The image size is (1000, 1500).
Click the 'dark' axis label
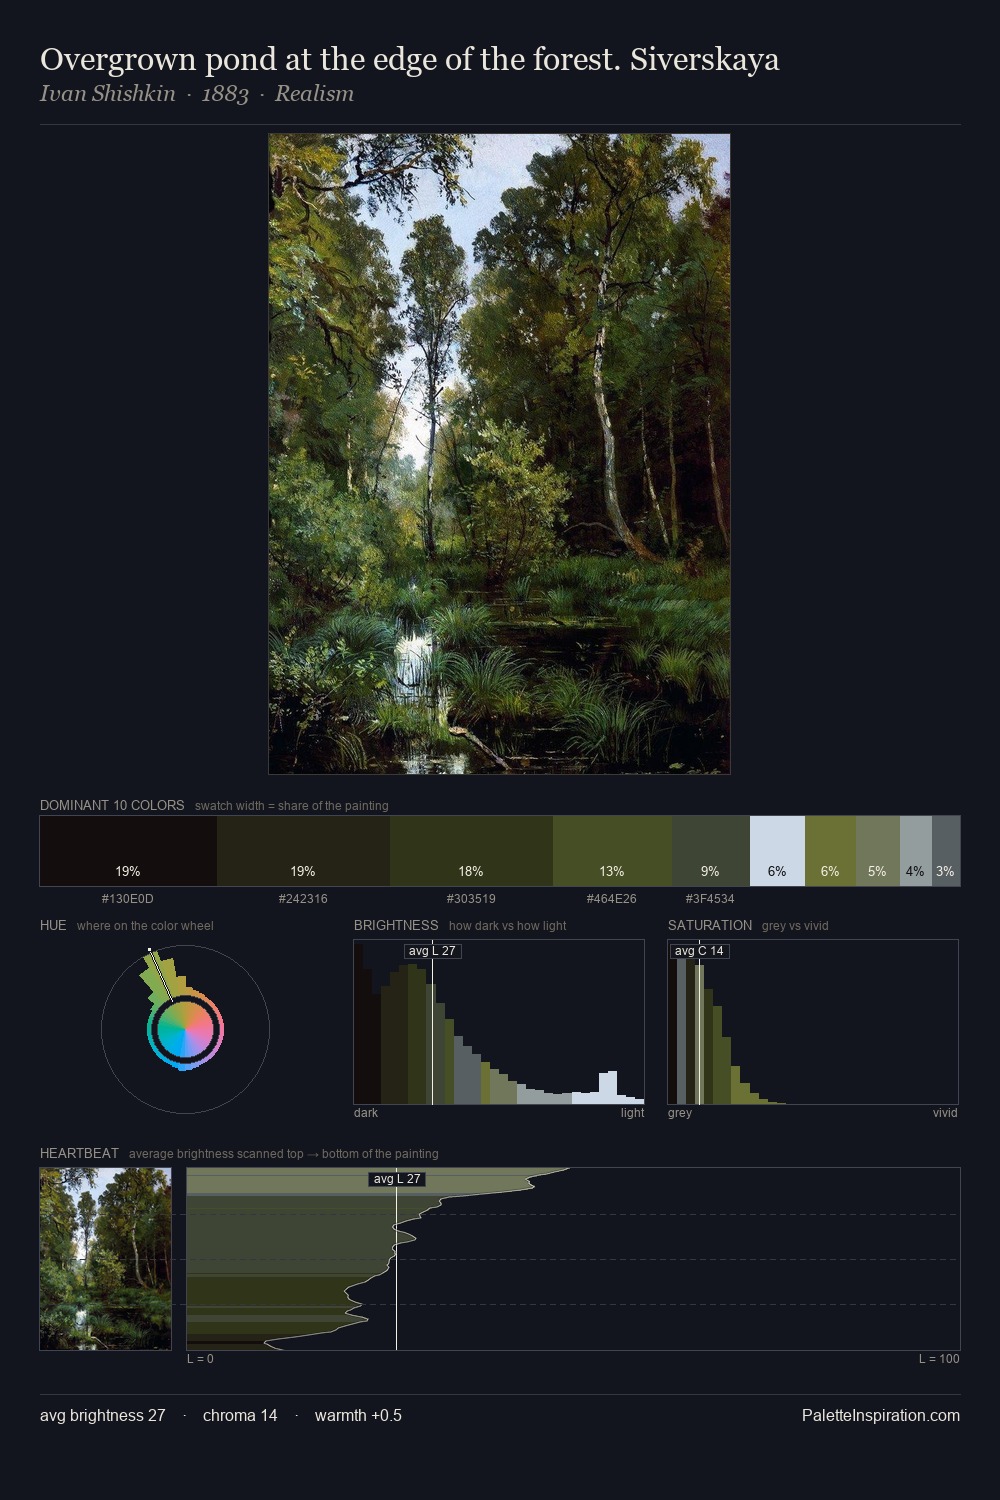coord(366,1113)
